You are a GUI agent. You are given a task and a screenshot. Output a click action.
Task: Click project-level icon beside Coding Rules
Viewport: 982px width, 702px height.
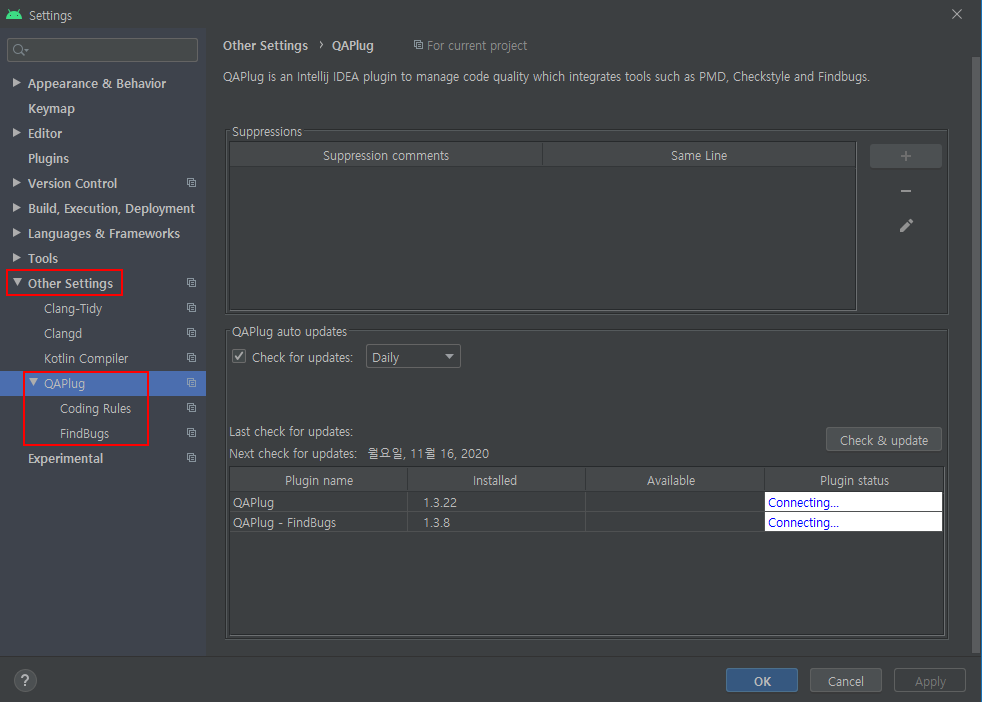tap(192, 408)
